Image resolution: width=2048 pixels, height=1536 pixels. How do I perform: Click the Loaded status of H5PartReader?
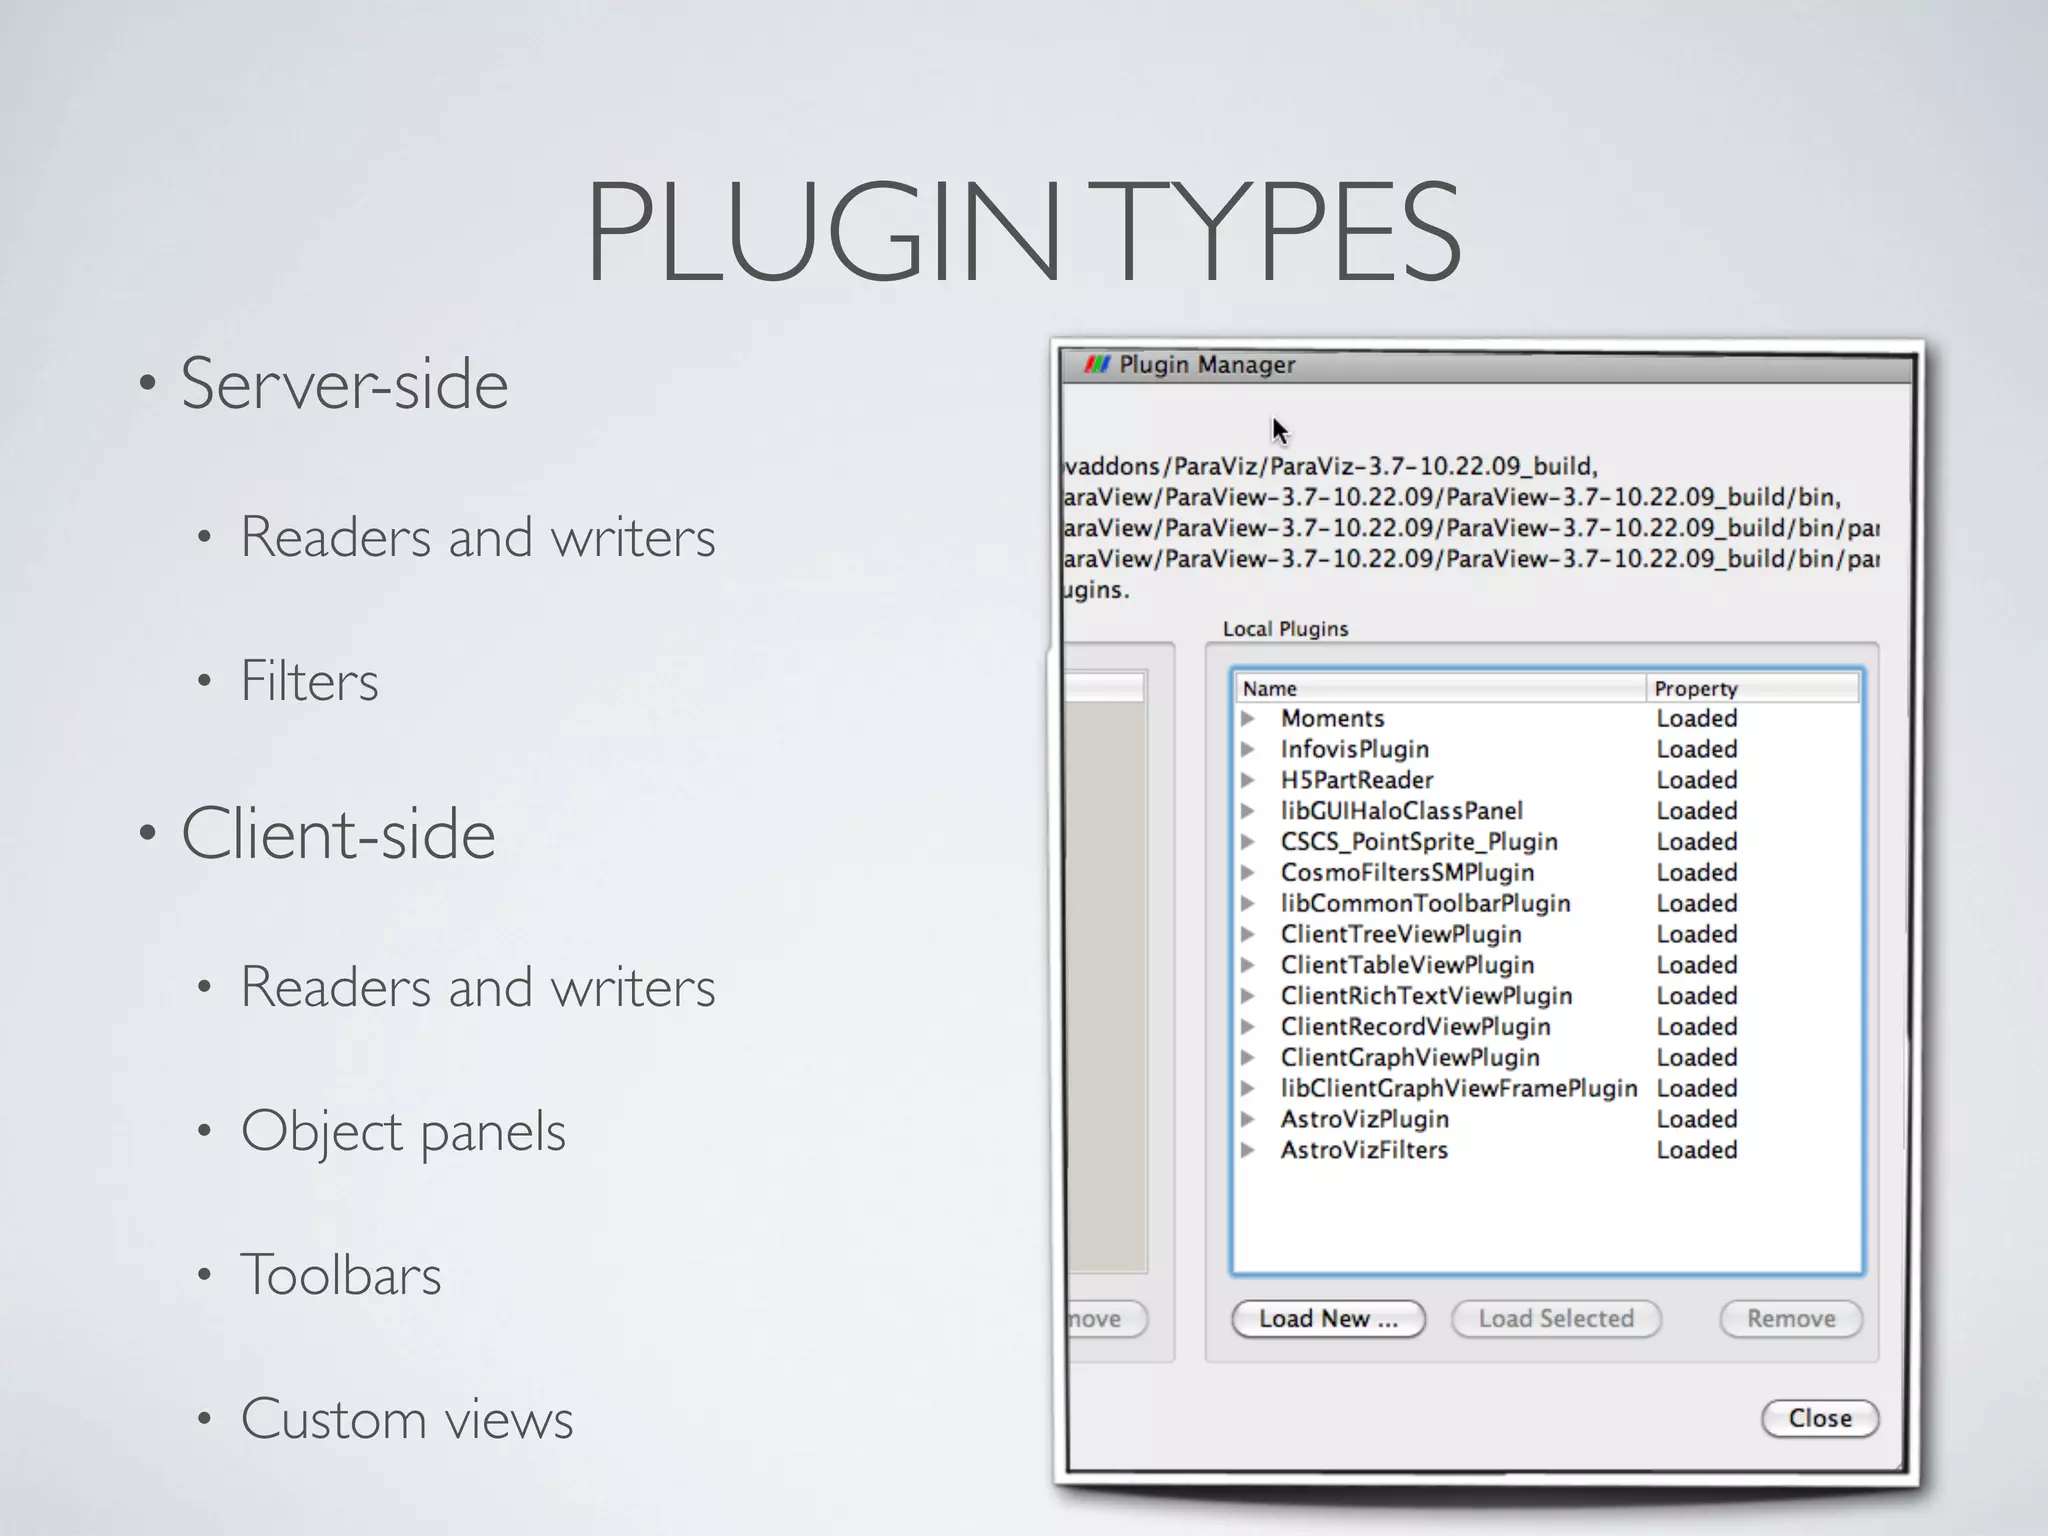point(1697,780)
